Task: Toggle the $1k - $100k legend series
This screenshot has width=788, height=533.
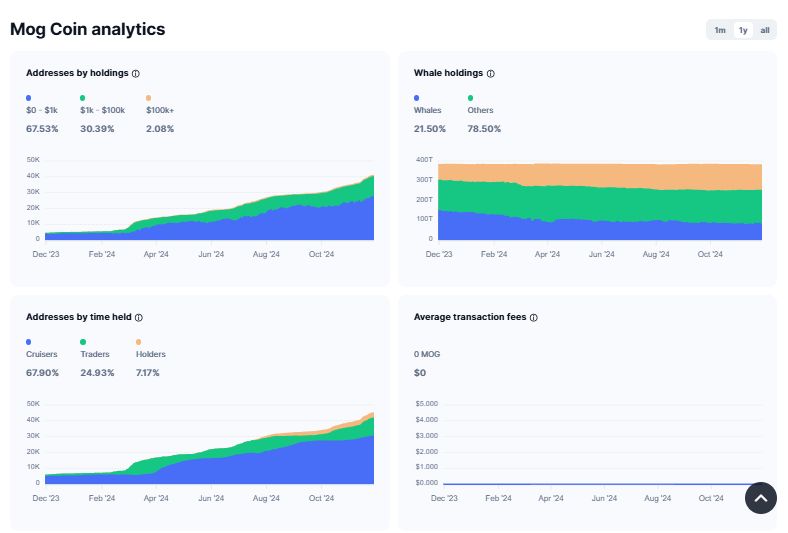Action: coord(102,110)
